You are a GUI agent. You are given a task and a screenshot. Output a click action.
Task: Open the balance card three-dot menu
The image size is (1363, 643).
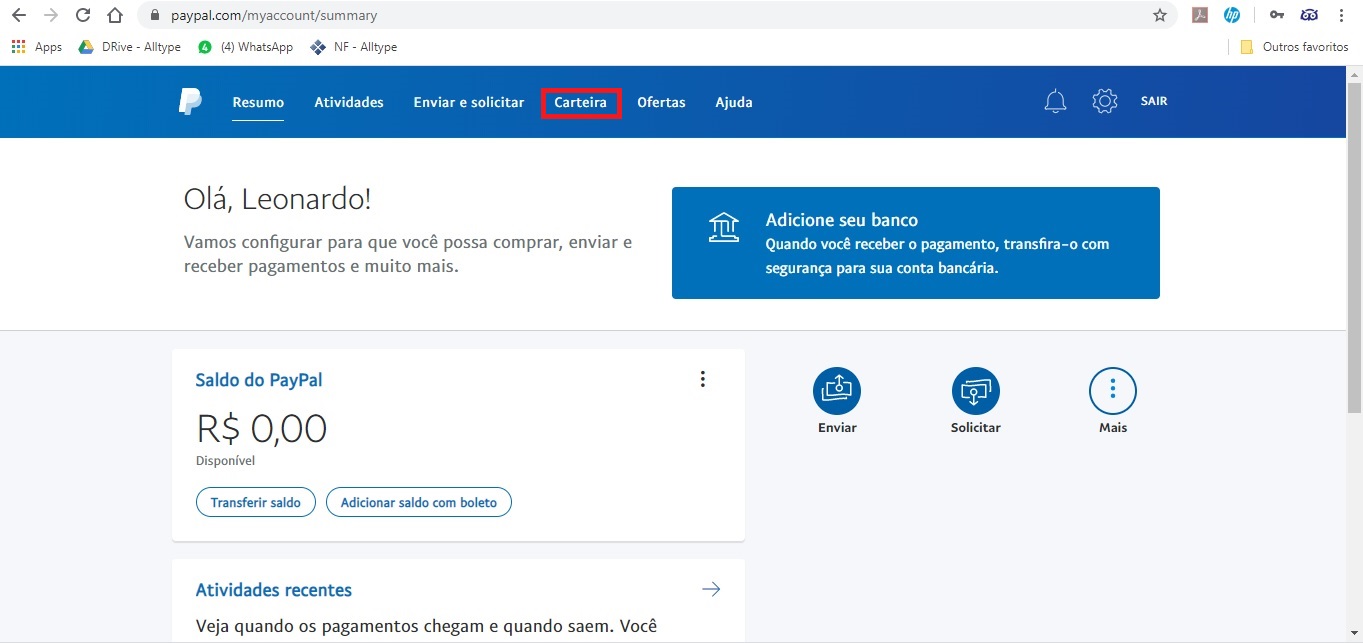coord(703,379)
